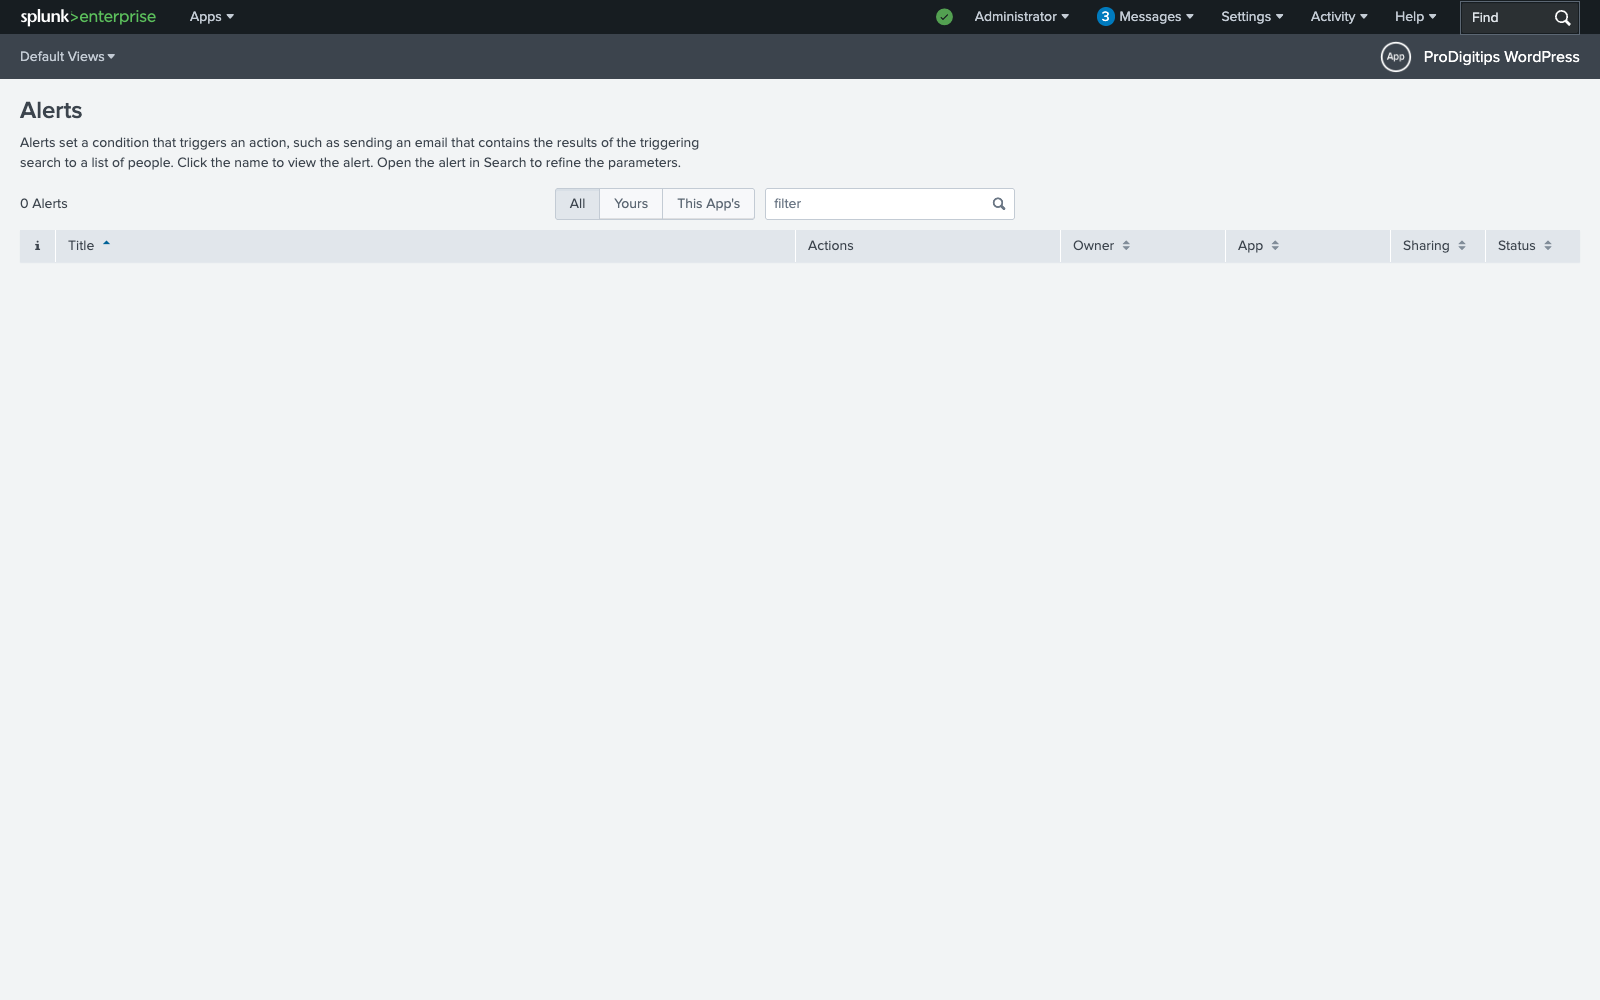Click the green system health status icon
This screenshot has width=1600, height=1000.
944,17
